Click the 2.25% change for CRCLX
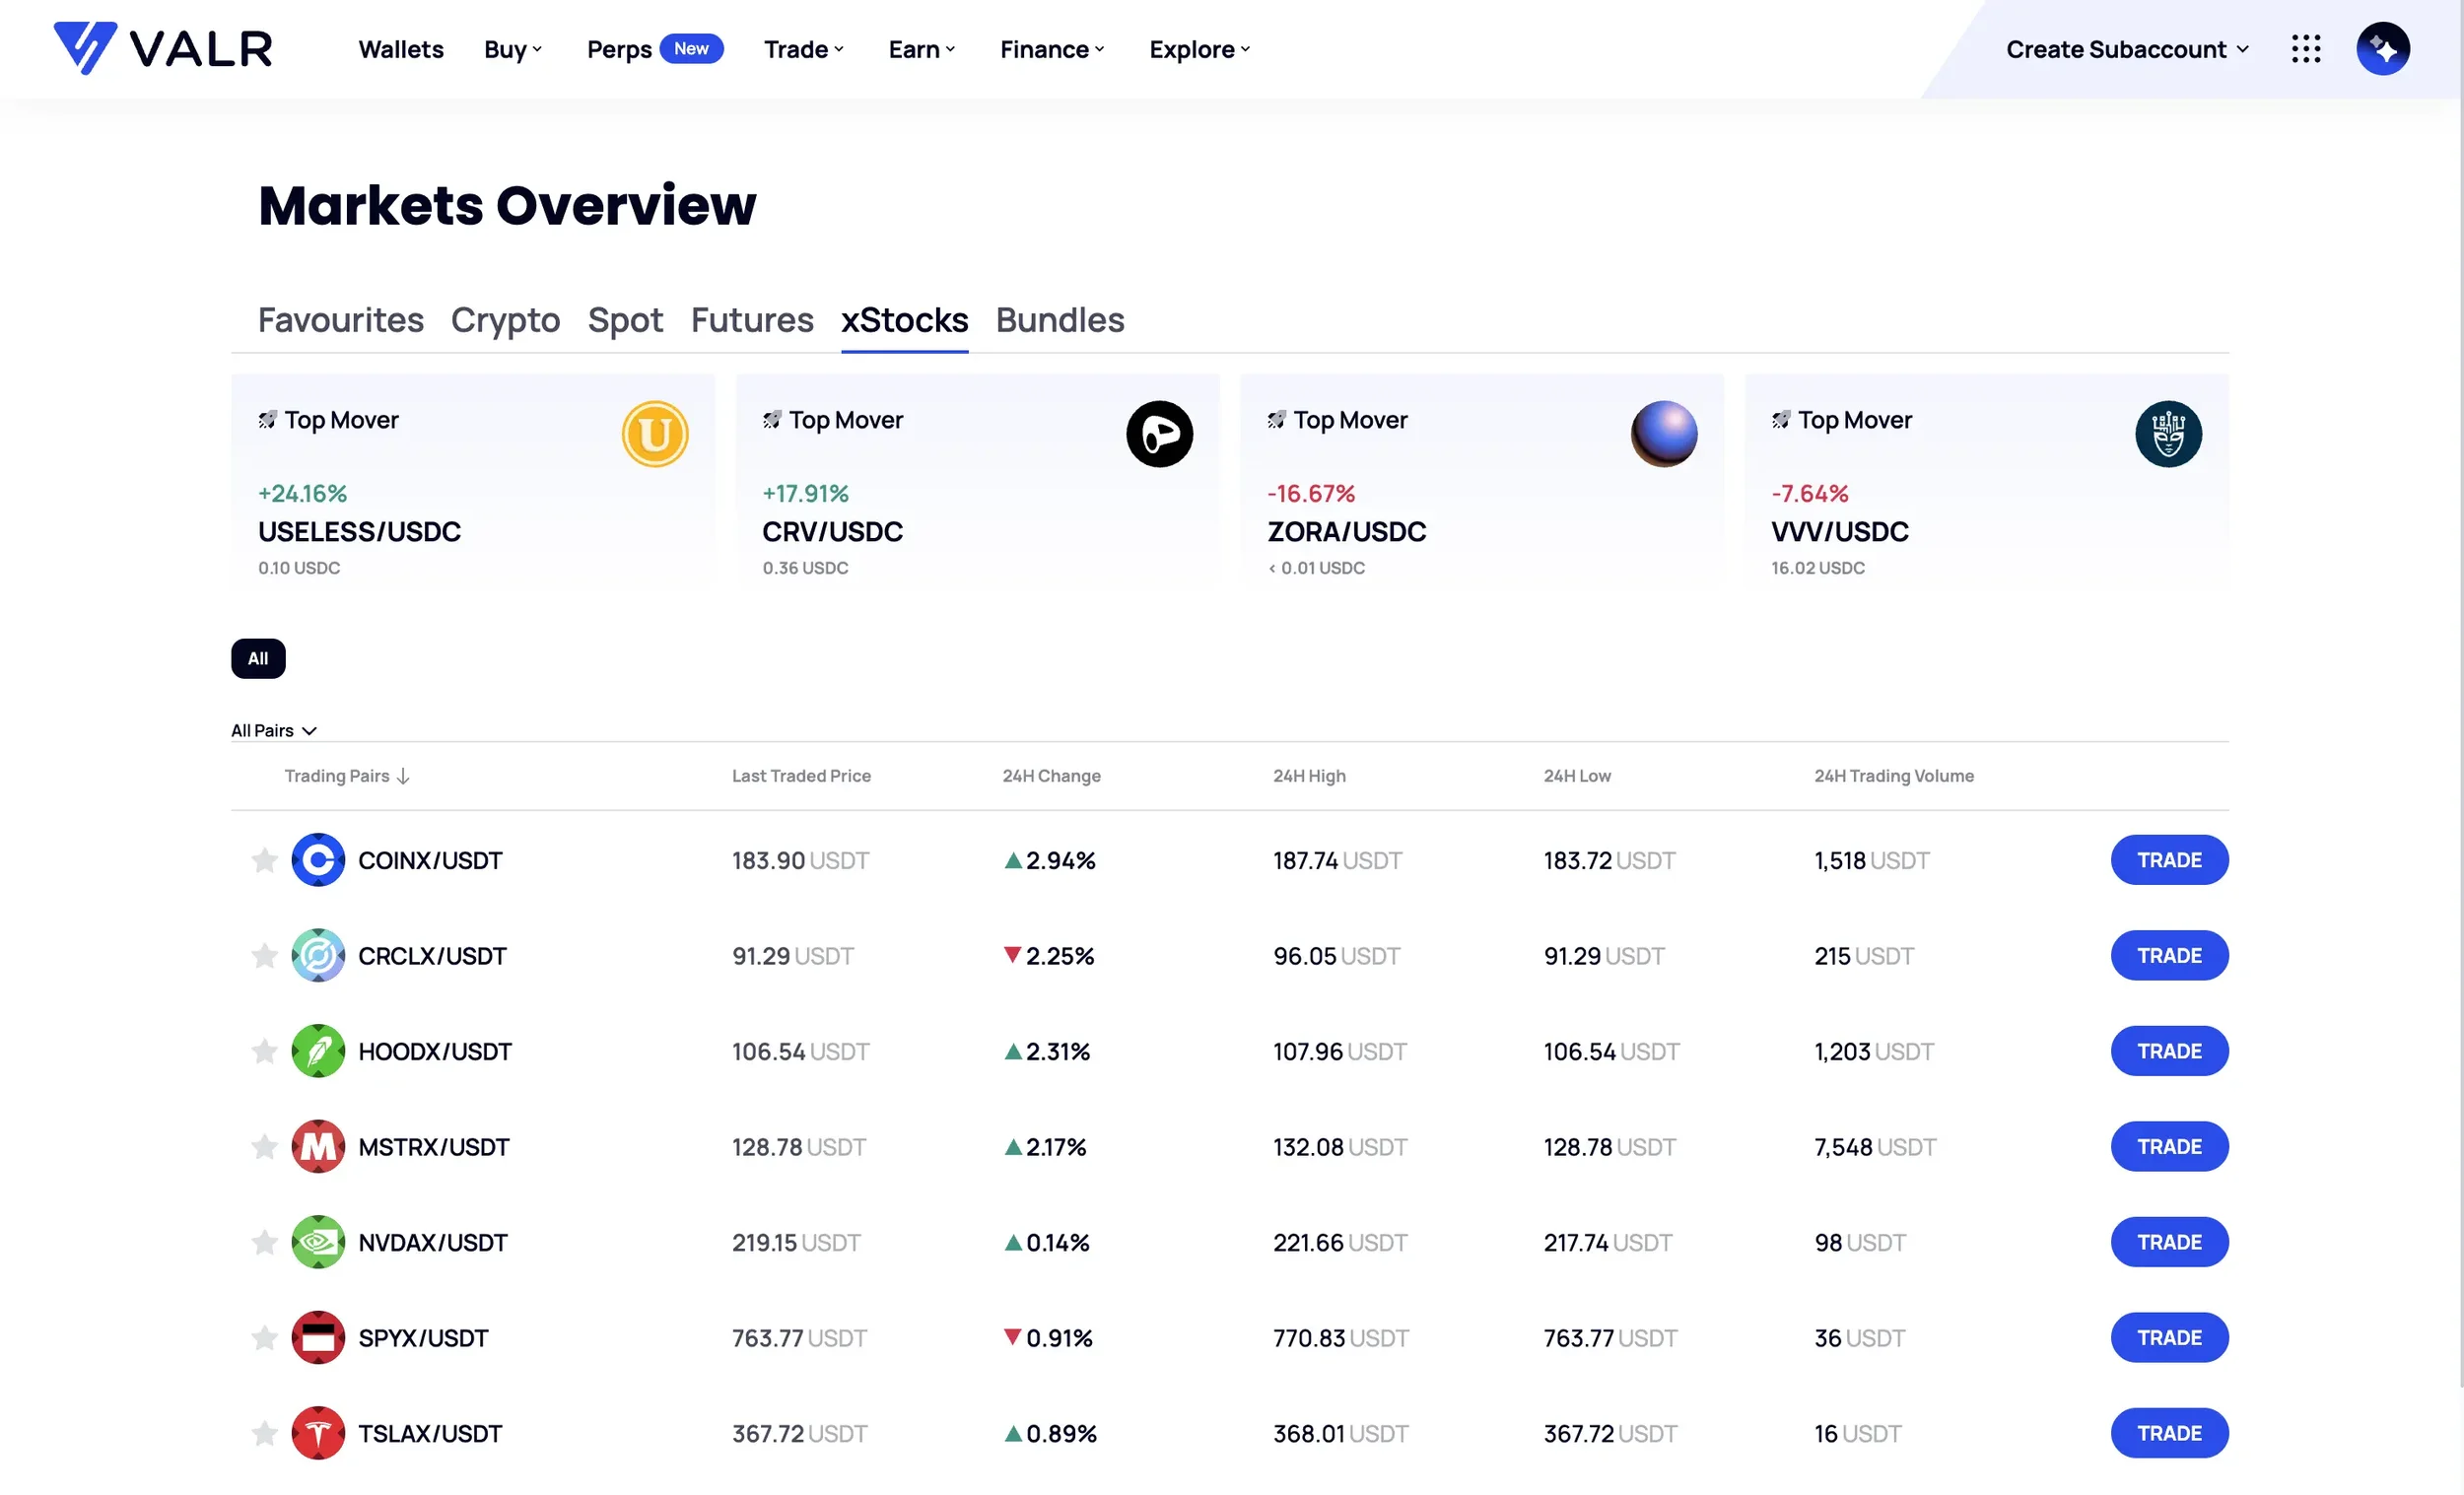The width and height of the screenshot is (2464, 1495). (x=1049, y=956)
